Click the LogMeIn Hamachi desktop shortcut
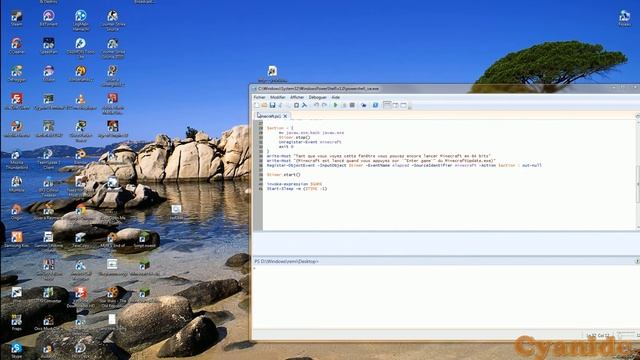Screen dimensions: 640x360 tap(80, 20)
